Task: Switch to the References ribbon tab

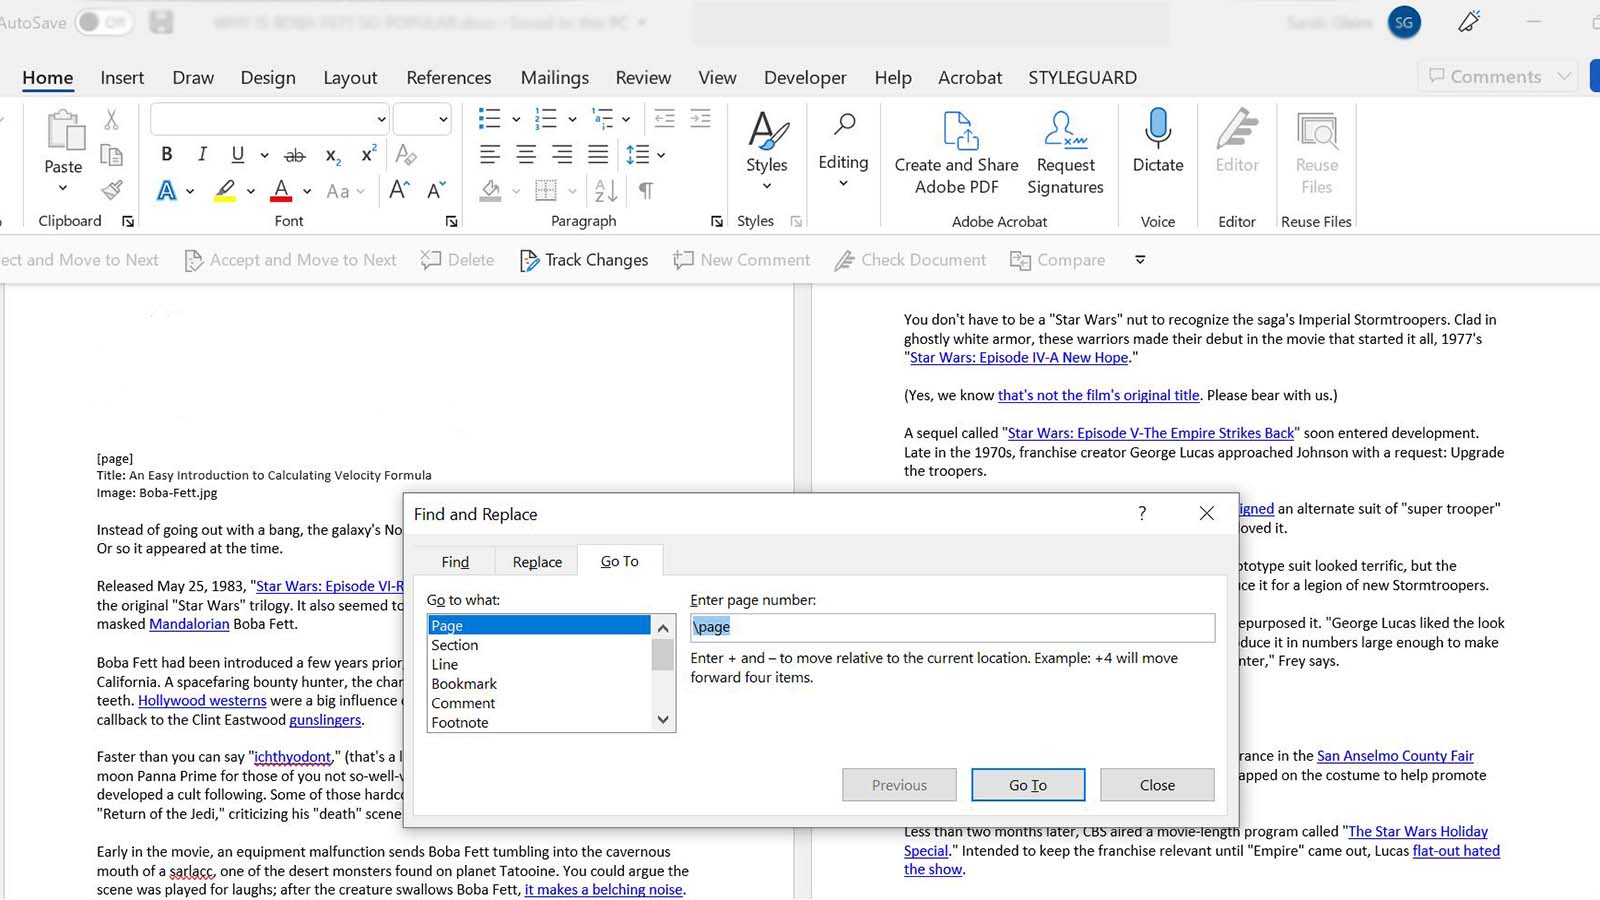Action: pyautogui.click(x=448, y=77)
